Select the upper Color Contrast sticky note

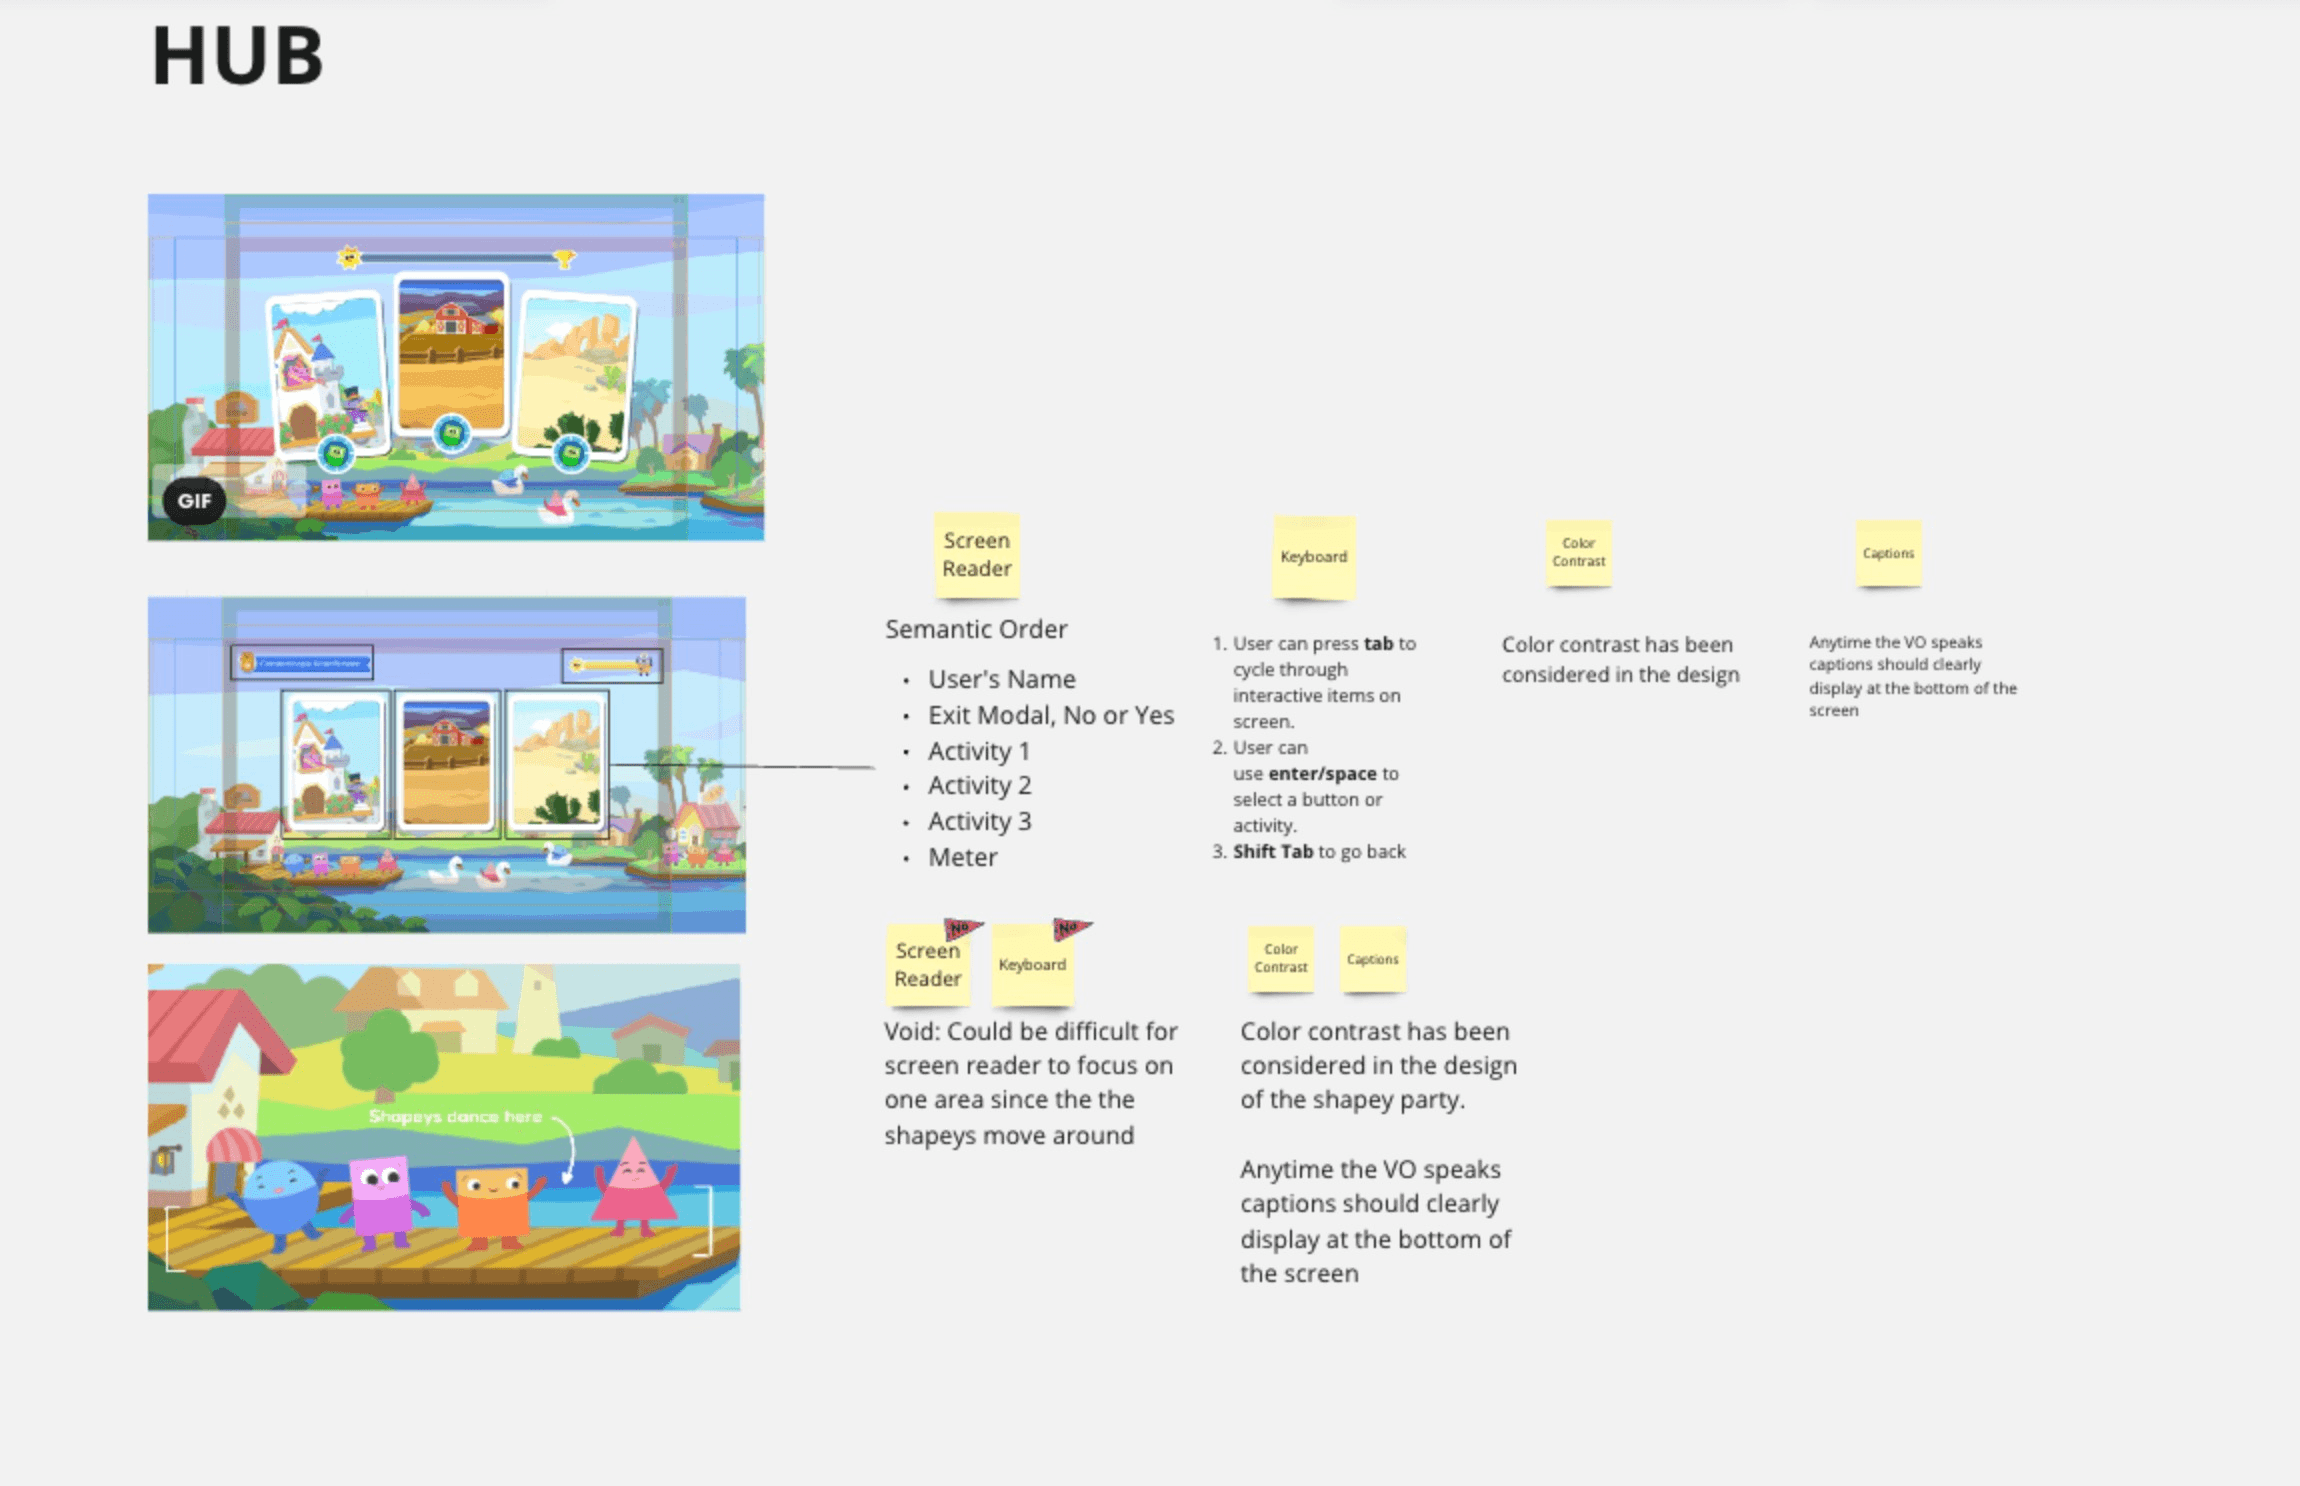[1578, 553]
